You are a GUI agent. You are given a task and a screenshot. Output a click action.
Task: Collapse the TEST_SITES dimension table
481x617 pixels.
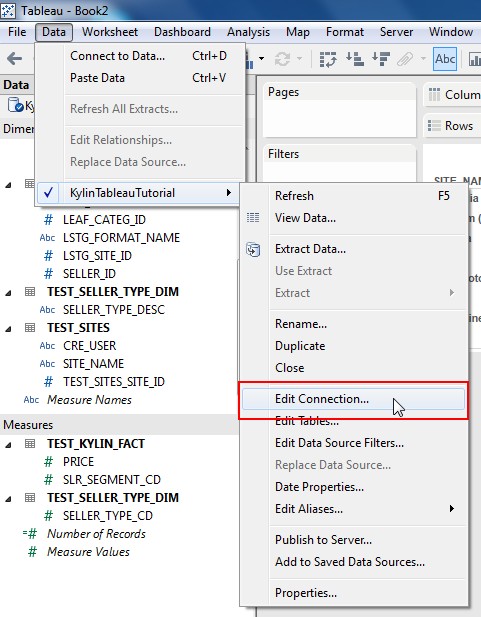point(8,329)
